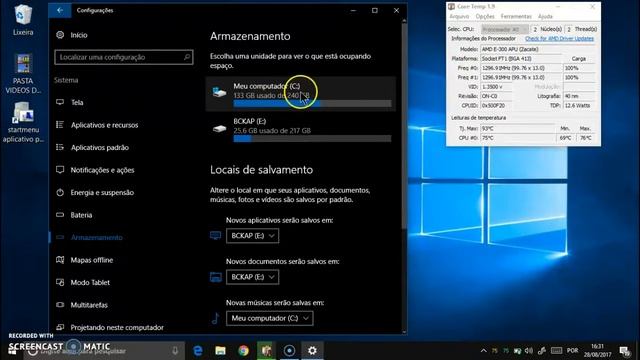Click Check for AMD Driver Updates link
Screen dimensions: 640x360
click(559, 38)
